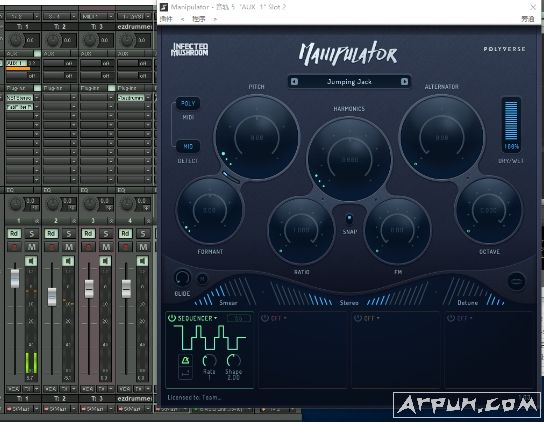544x422 pixels.
Task: Click the pan knob of Tr 1 channel
Action: (15, 40)
